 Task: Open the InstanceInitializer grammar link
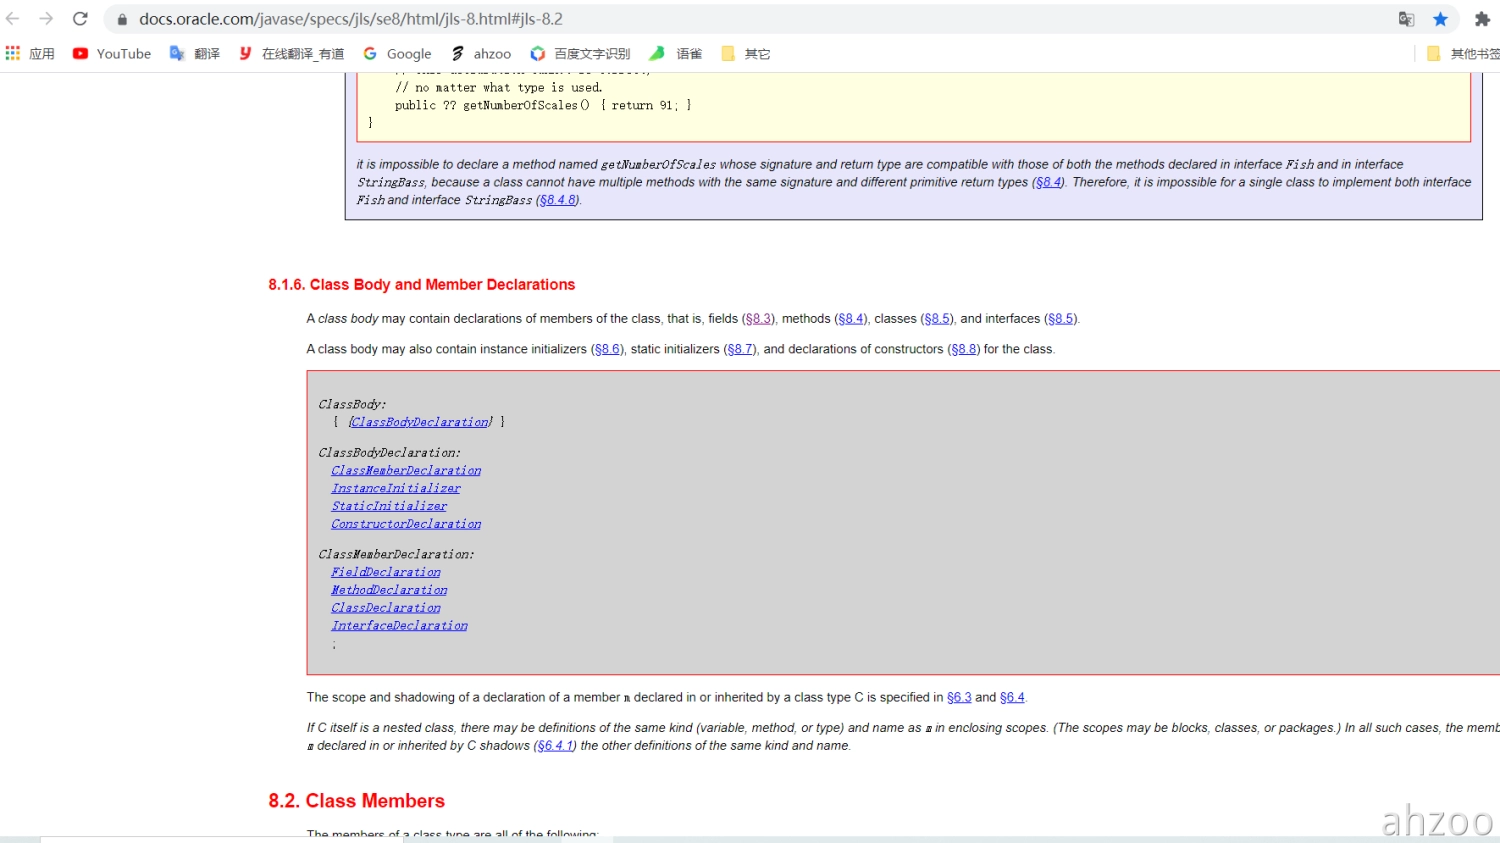(x=396, y=489)
